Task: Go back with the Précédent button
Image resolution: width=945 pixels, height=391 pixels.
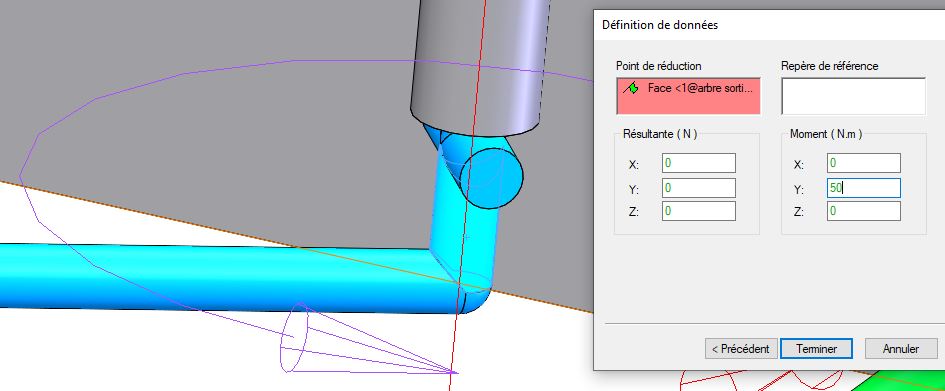Action: pyautogui.click(x=741, y=349)
